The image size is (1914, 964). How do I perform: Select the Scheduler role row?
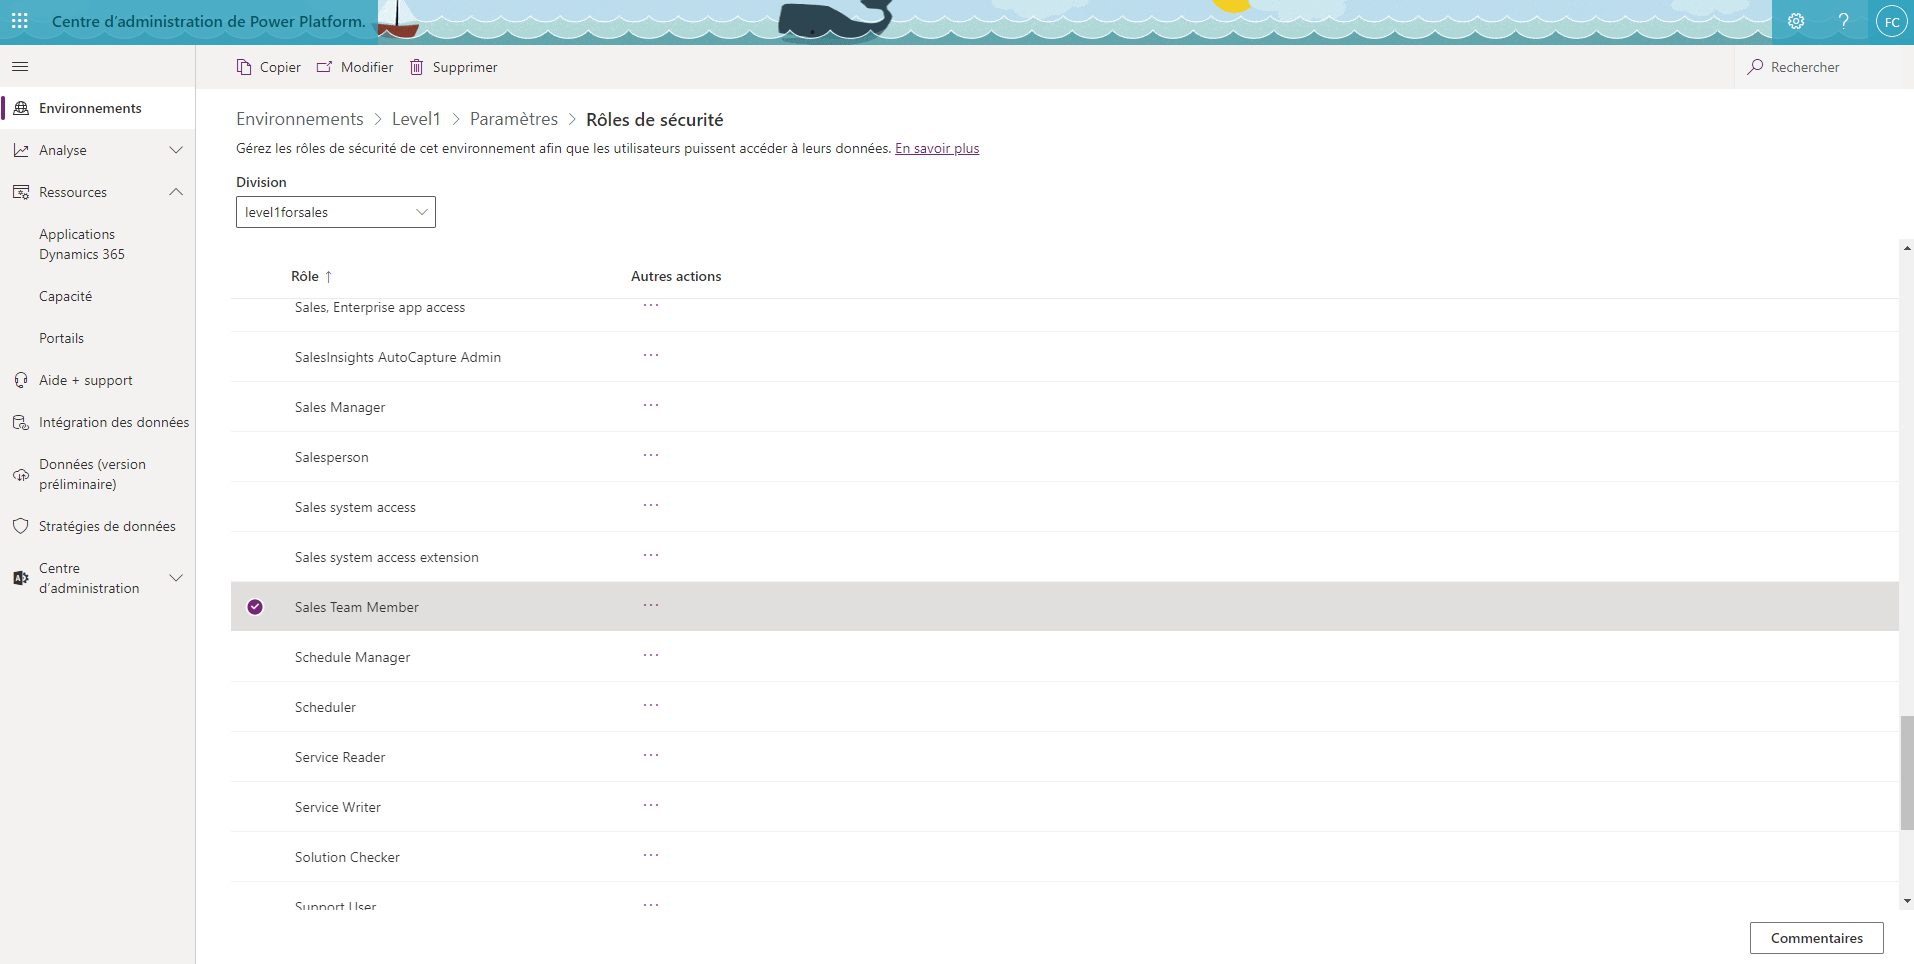pyautogui.click(x=1064, y=707)
